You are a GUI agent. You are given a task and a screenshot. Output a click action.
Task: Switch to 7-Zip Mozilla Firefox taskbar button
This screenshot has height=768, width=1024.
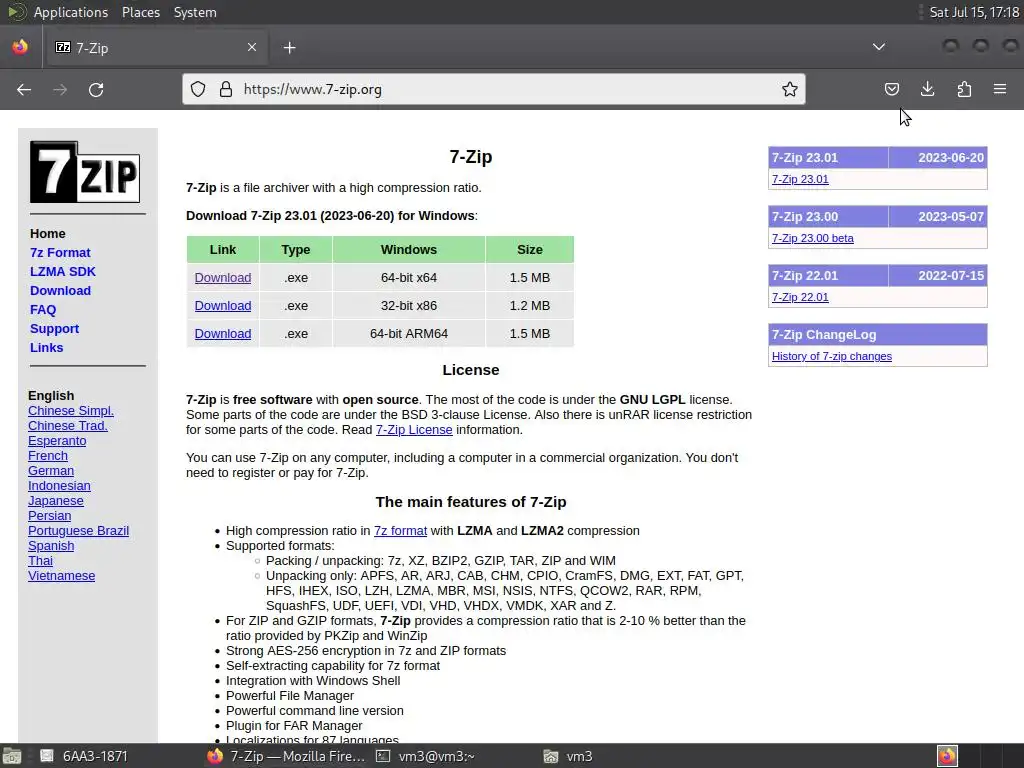click(286, 756)
